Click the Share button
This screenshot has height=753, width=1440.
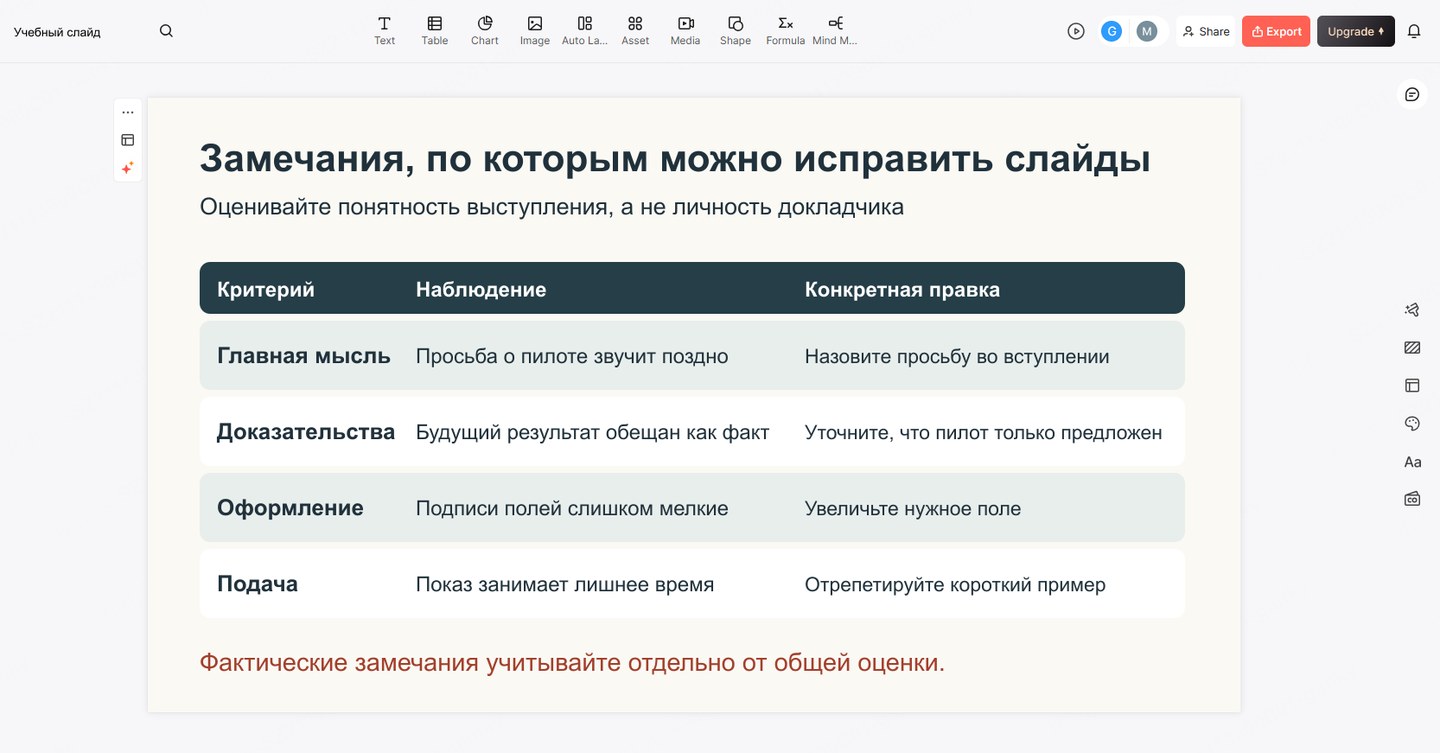[1206, 31]
